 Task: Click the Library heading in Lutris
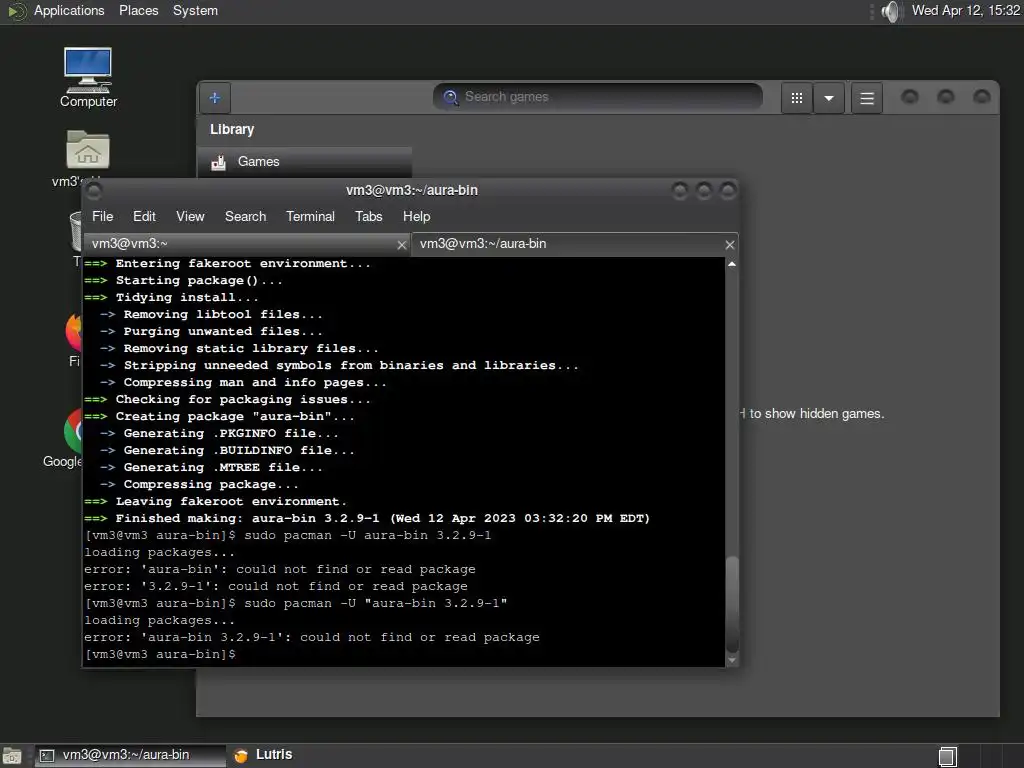[x=232, y=129]
